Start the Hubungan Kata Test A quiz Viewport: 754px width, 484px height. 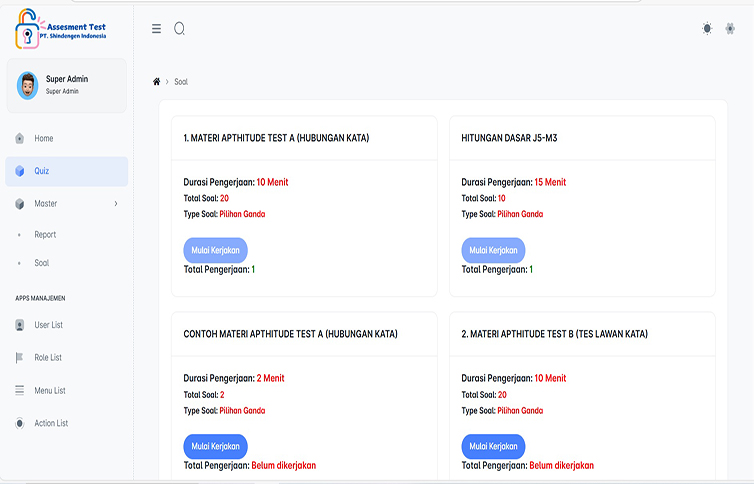pyautogui.click(x=215, y=250)
